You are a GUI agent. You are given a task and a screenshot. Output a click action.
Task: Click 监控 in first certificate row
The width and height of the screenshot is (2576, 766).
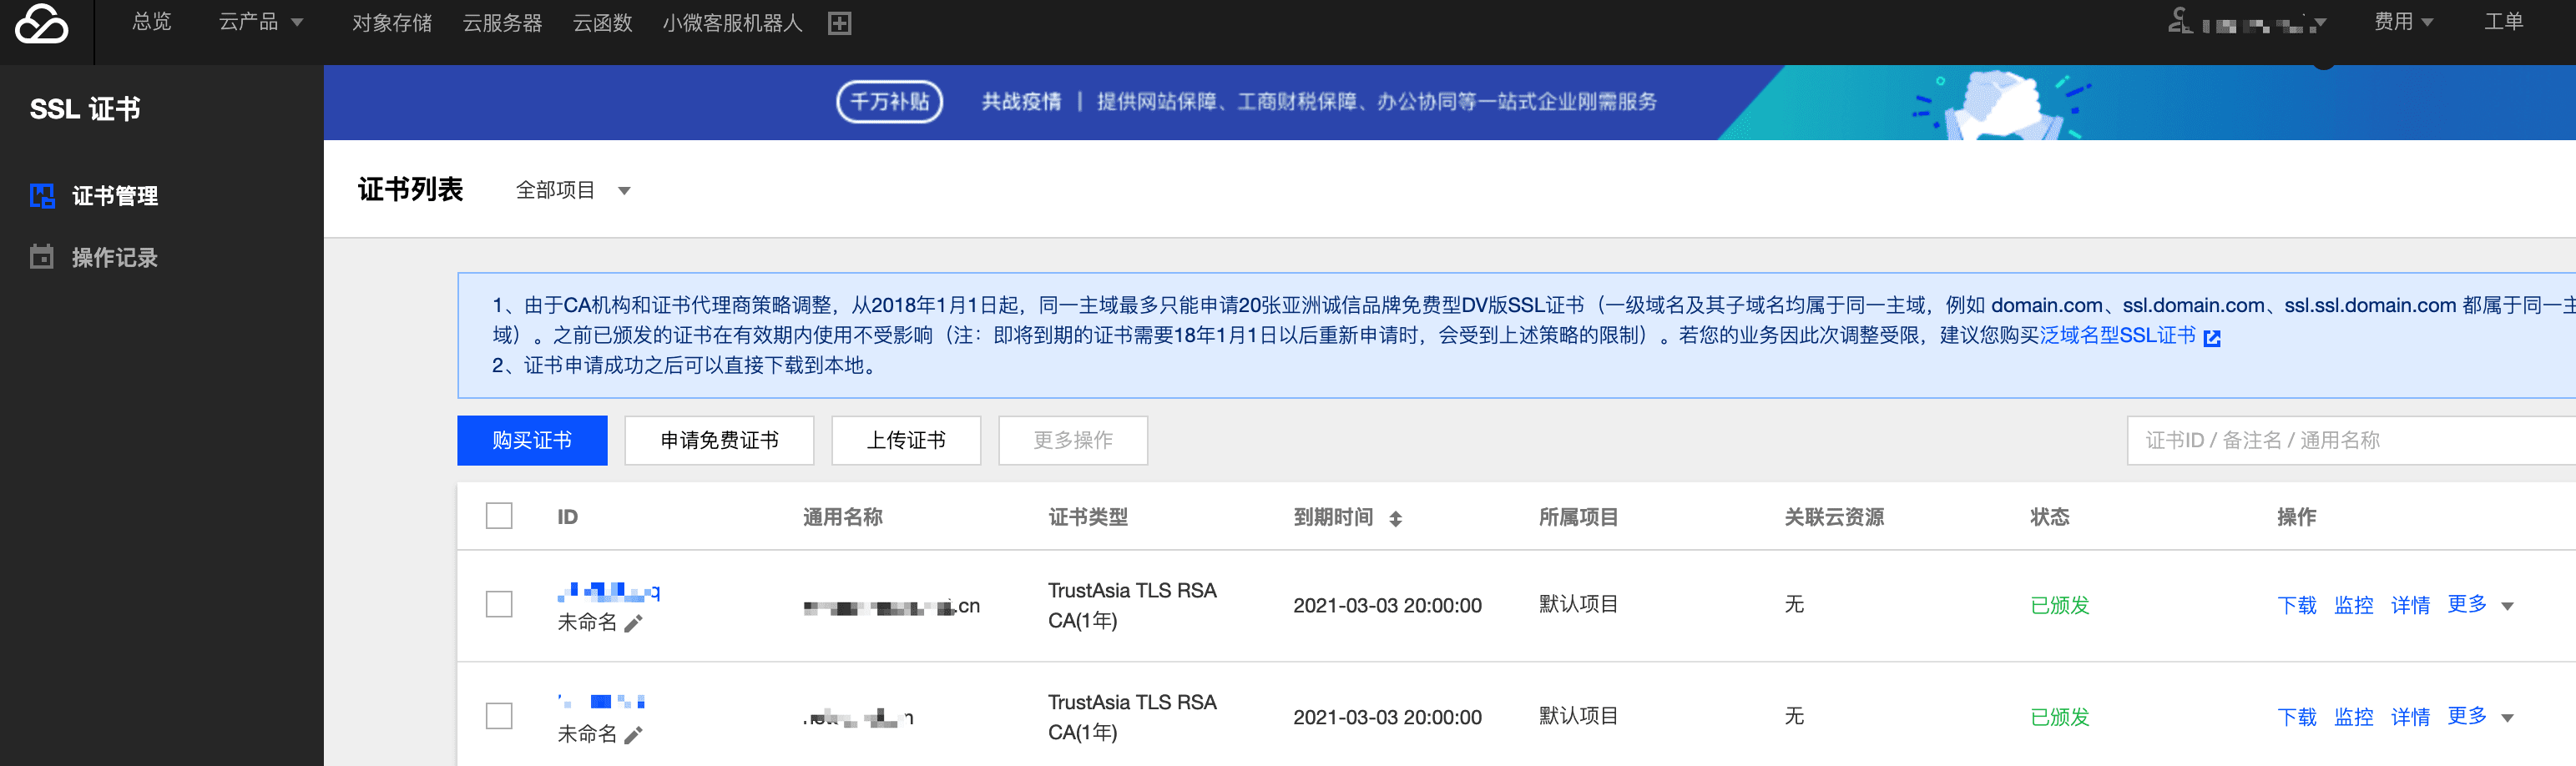pyautogui.click(x=2354, y=605)
